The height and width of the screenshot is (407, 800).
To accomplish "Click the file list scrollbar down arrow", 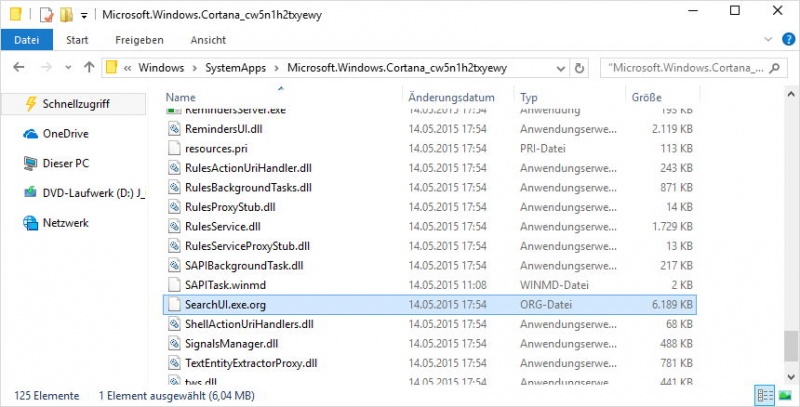I will click(790, 376).
